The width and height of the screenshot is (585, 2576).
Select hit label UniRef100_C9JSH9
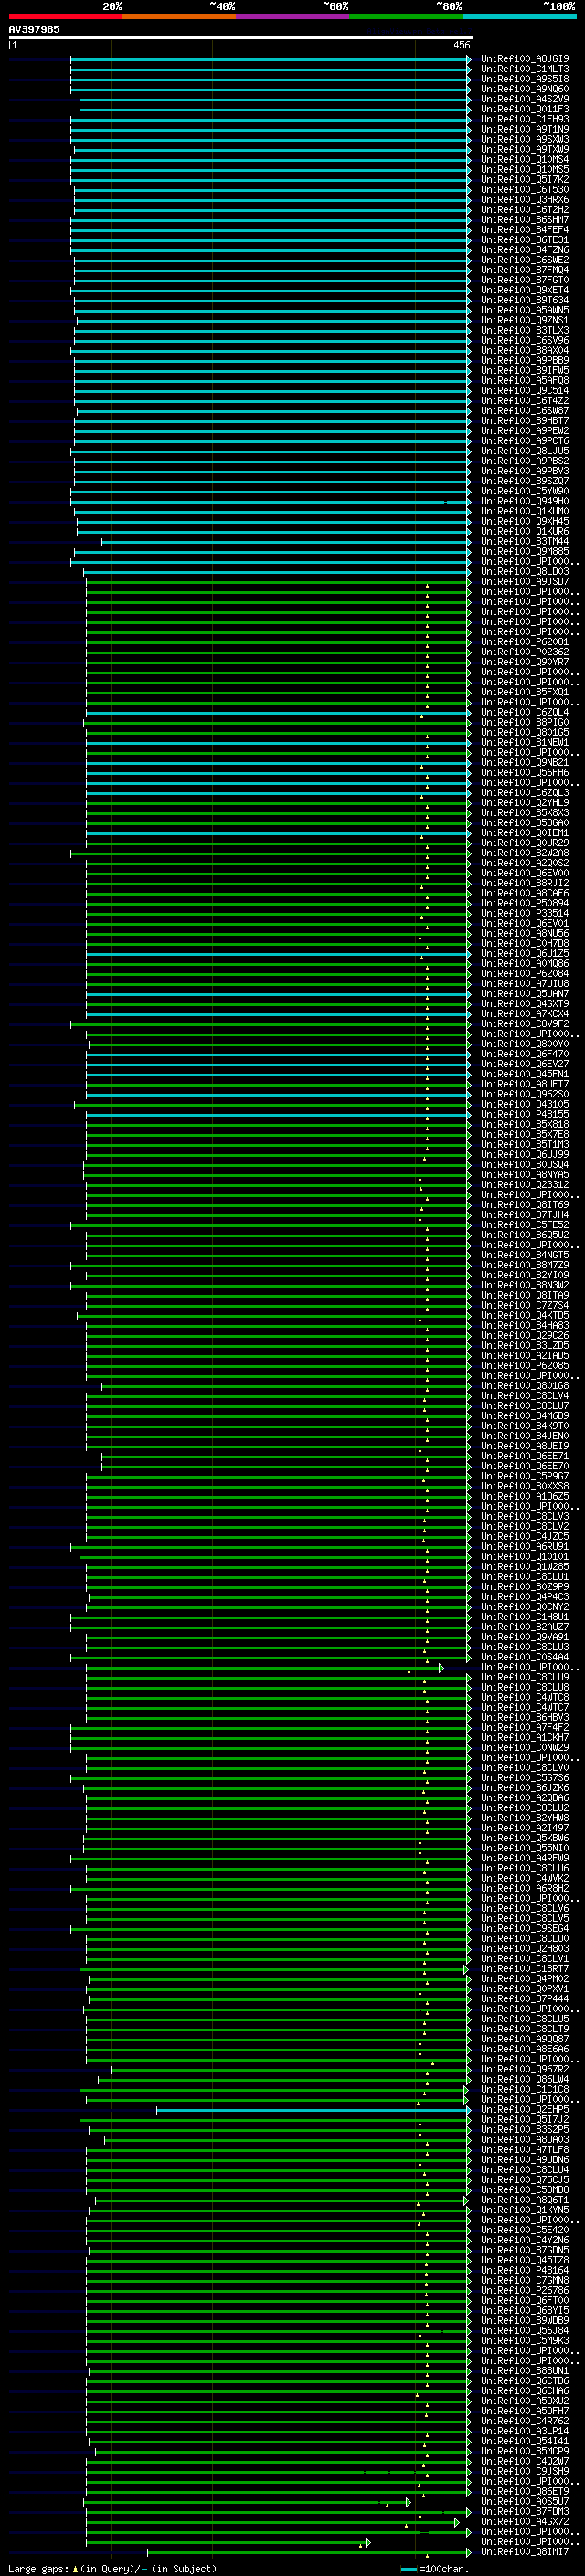pyautogui.click(x=525, y=2471)
